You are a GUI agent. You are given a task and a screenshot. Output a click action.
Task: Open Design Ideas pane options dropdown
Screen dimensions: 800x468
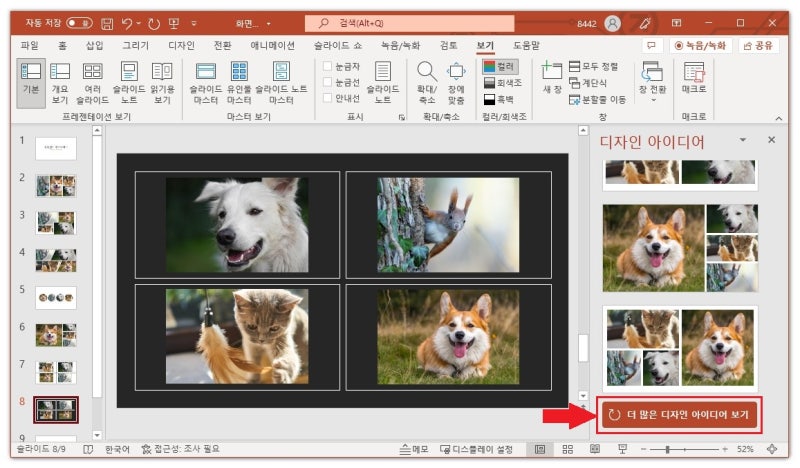(743, 140)
